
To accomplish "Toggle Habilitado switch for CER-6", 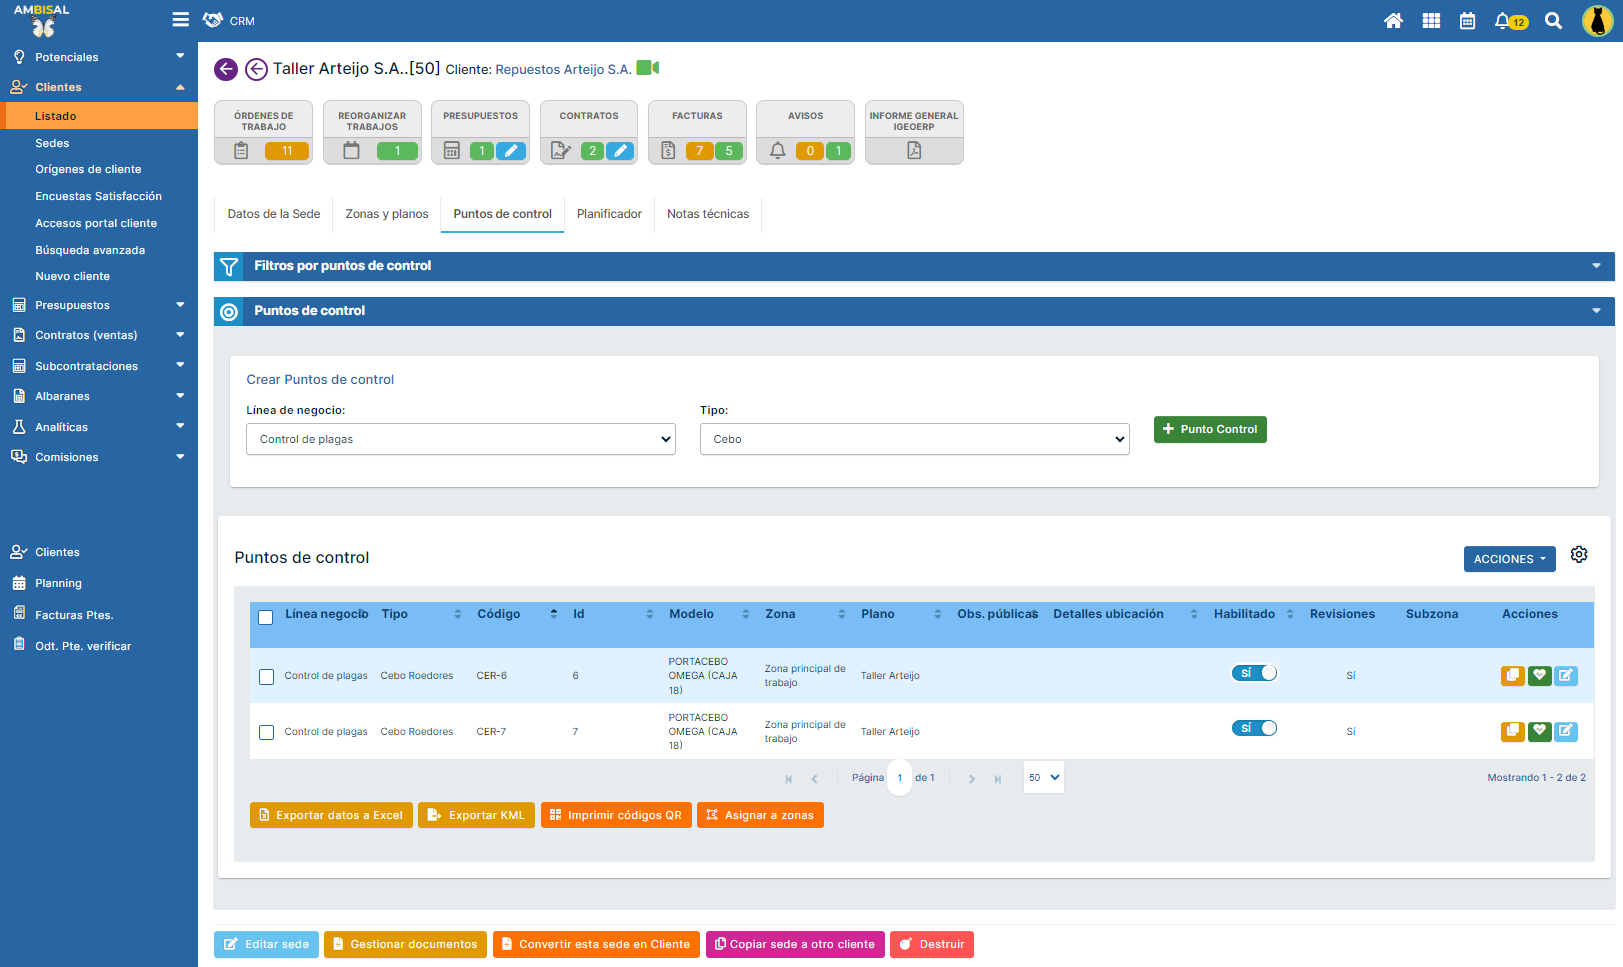I will [1254, 674].
